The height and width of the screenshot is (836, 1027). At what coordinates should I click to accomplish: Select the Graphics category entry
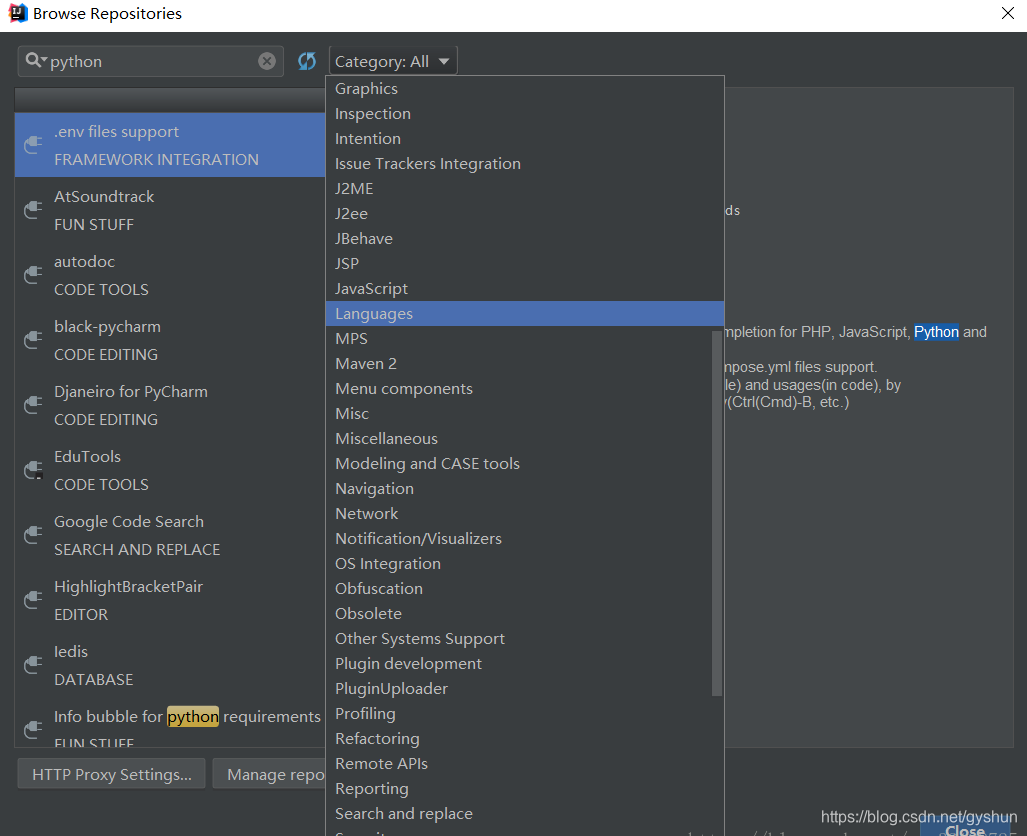[x=366, y=88]
